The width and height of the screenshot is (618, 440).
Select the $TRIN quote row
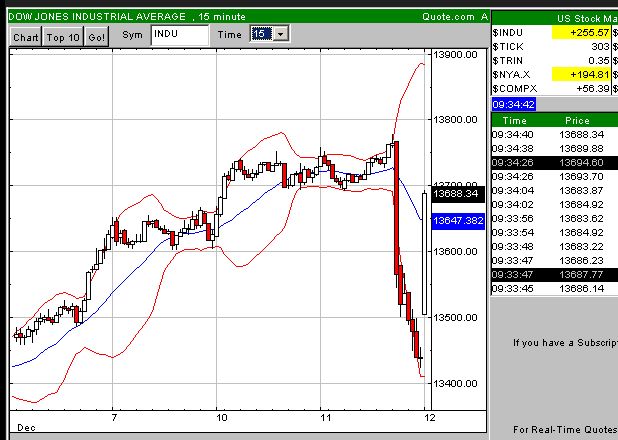(555, 61)
